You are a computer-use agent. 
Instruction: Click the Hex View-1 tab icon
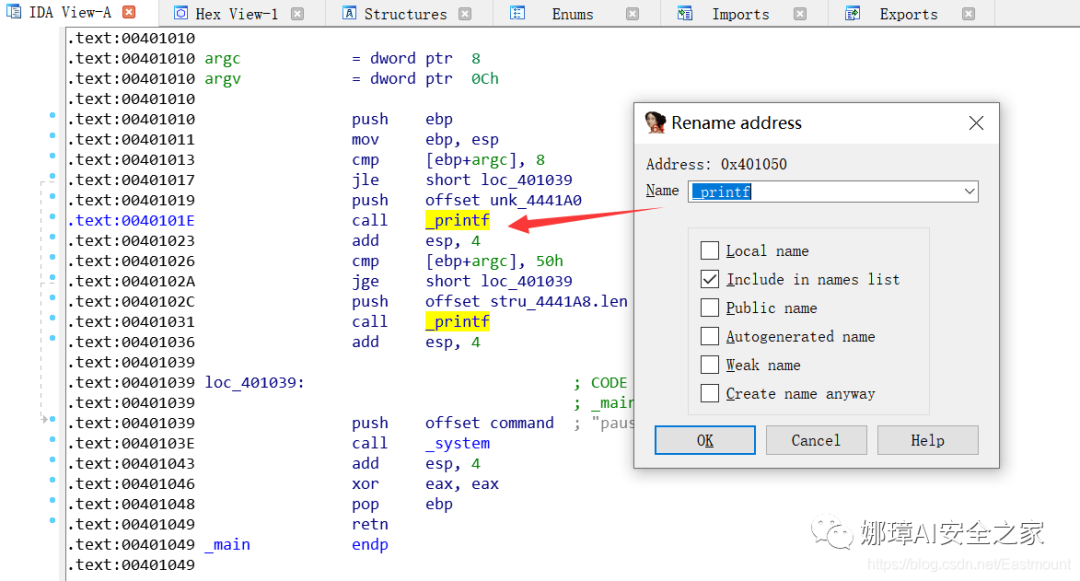point(180,13)
